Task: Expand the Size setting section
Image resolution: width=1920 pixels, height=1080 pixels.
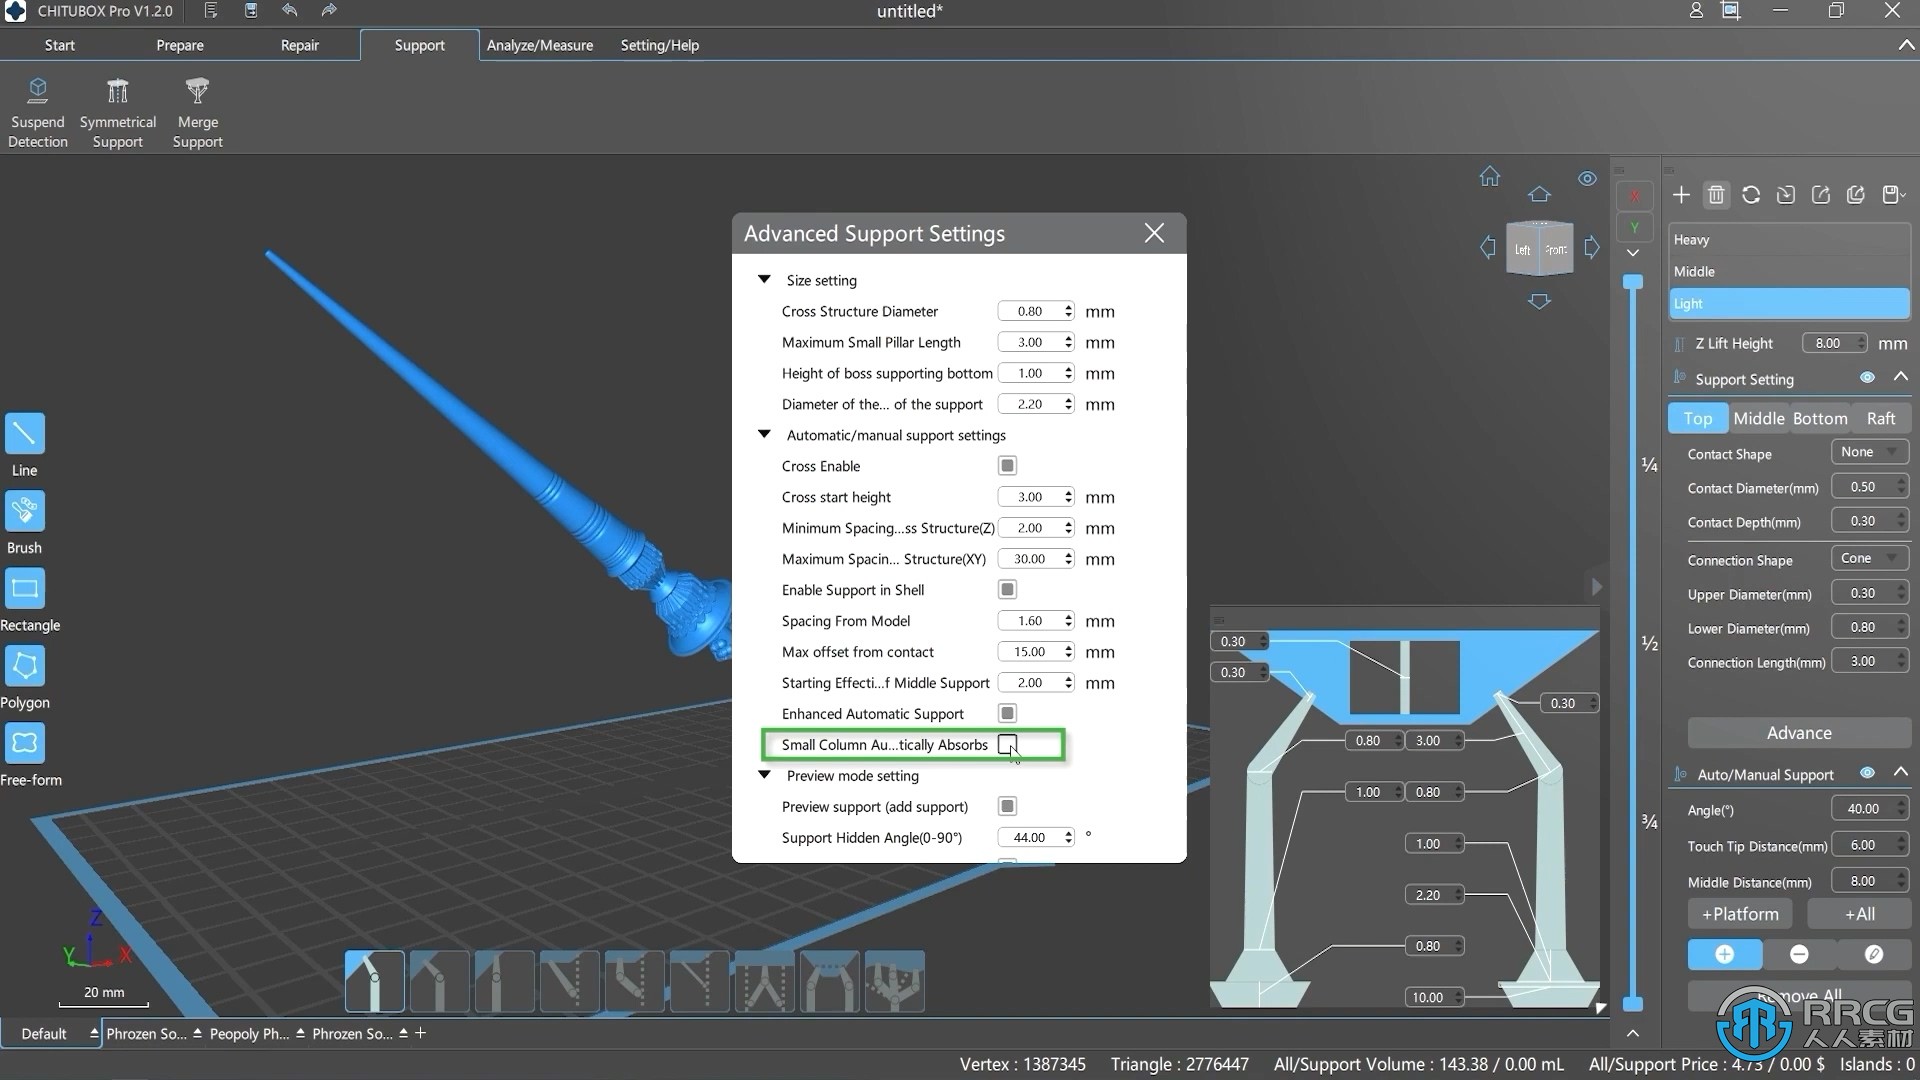Action: [765, 280]
